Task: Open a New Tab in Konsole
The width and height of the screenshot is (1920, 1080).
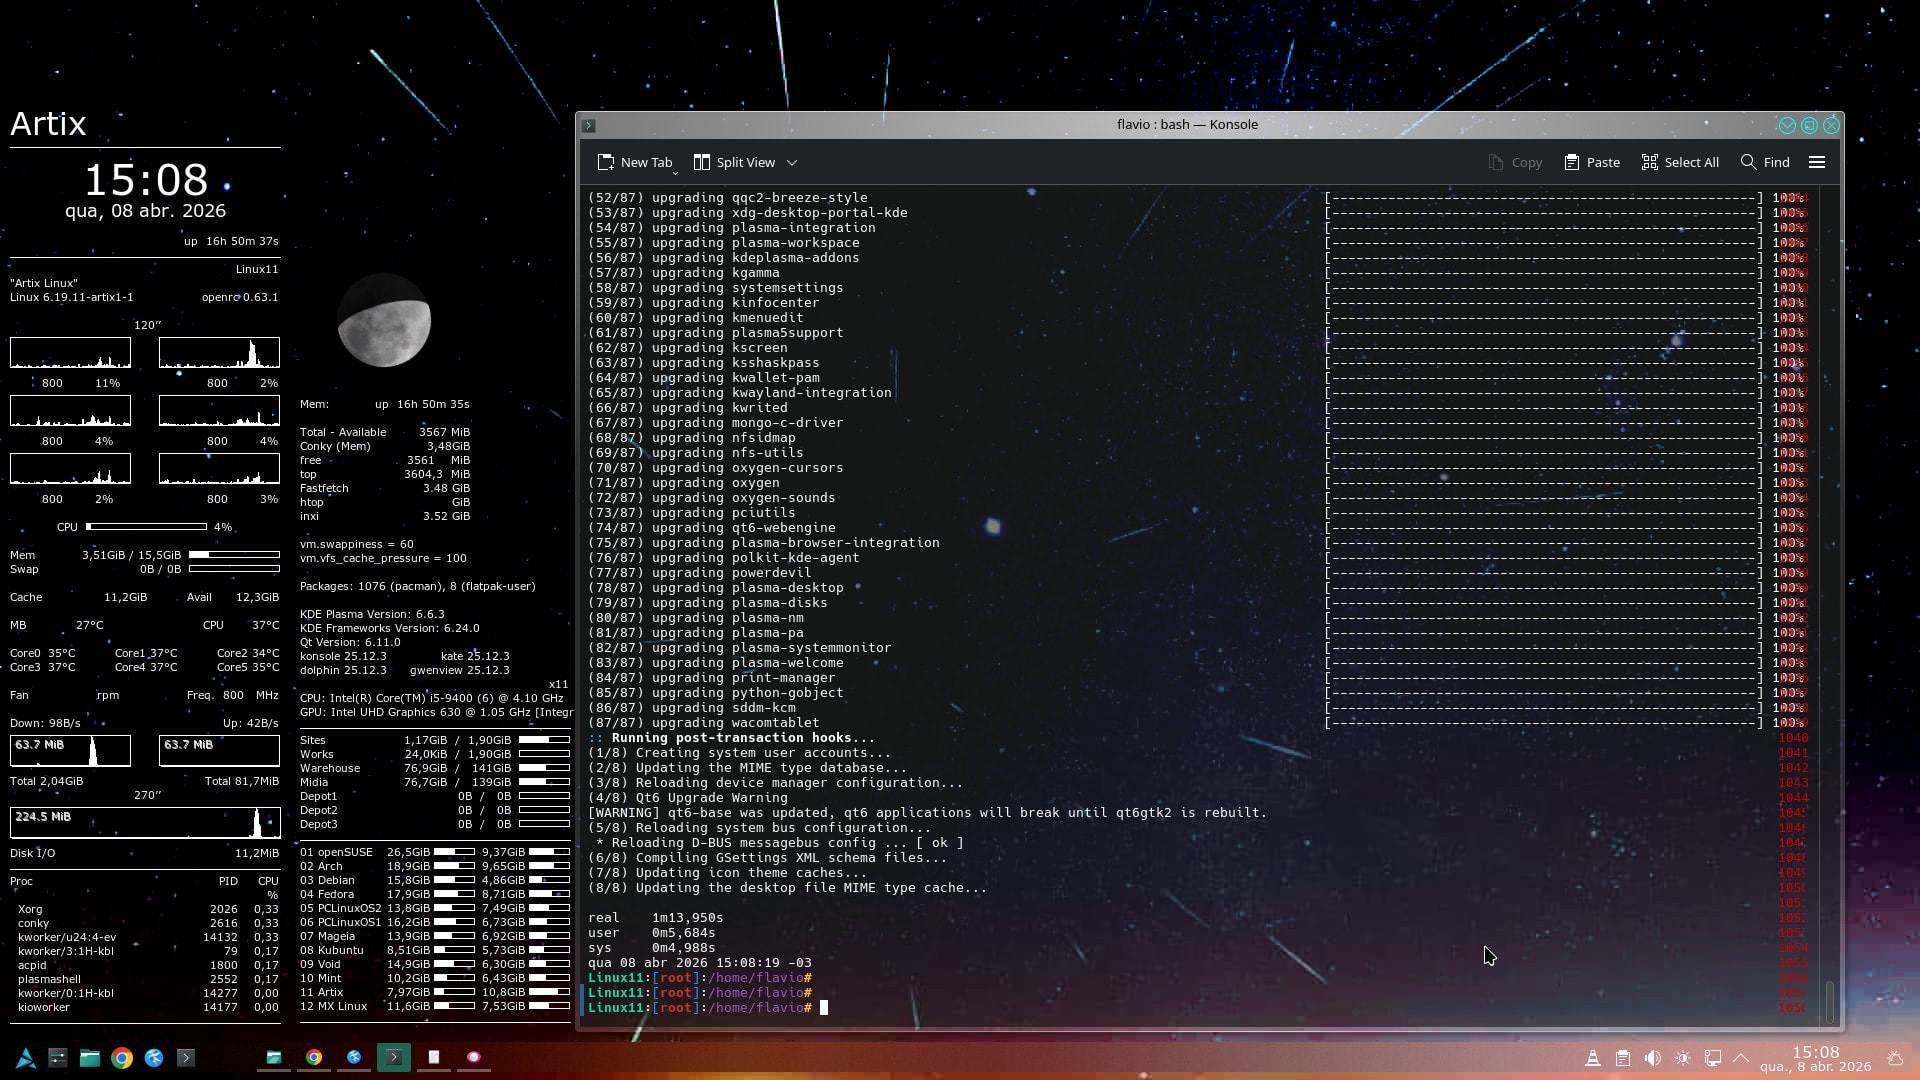Action: pos(635,162)
